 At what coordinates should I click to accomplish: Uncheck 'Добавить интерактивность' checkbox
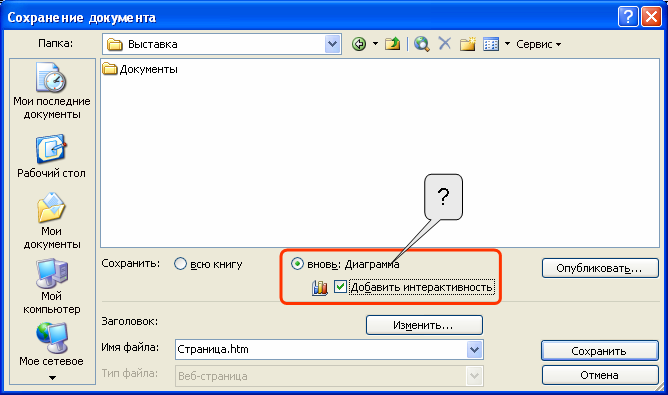click(340, 287)
